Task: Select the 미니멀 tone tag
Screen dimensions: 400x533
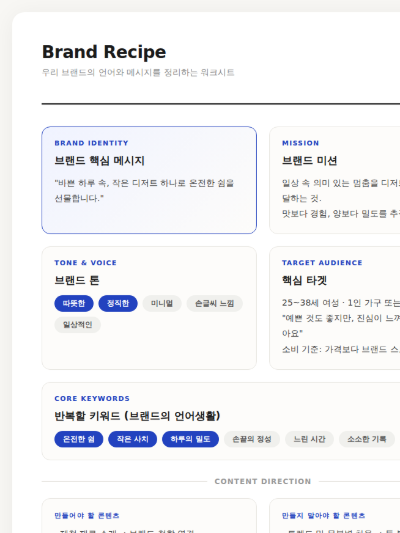Action: tap(162, 303)
